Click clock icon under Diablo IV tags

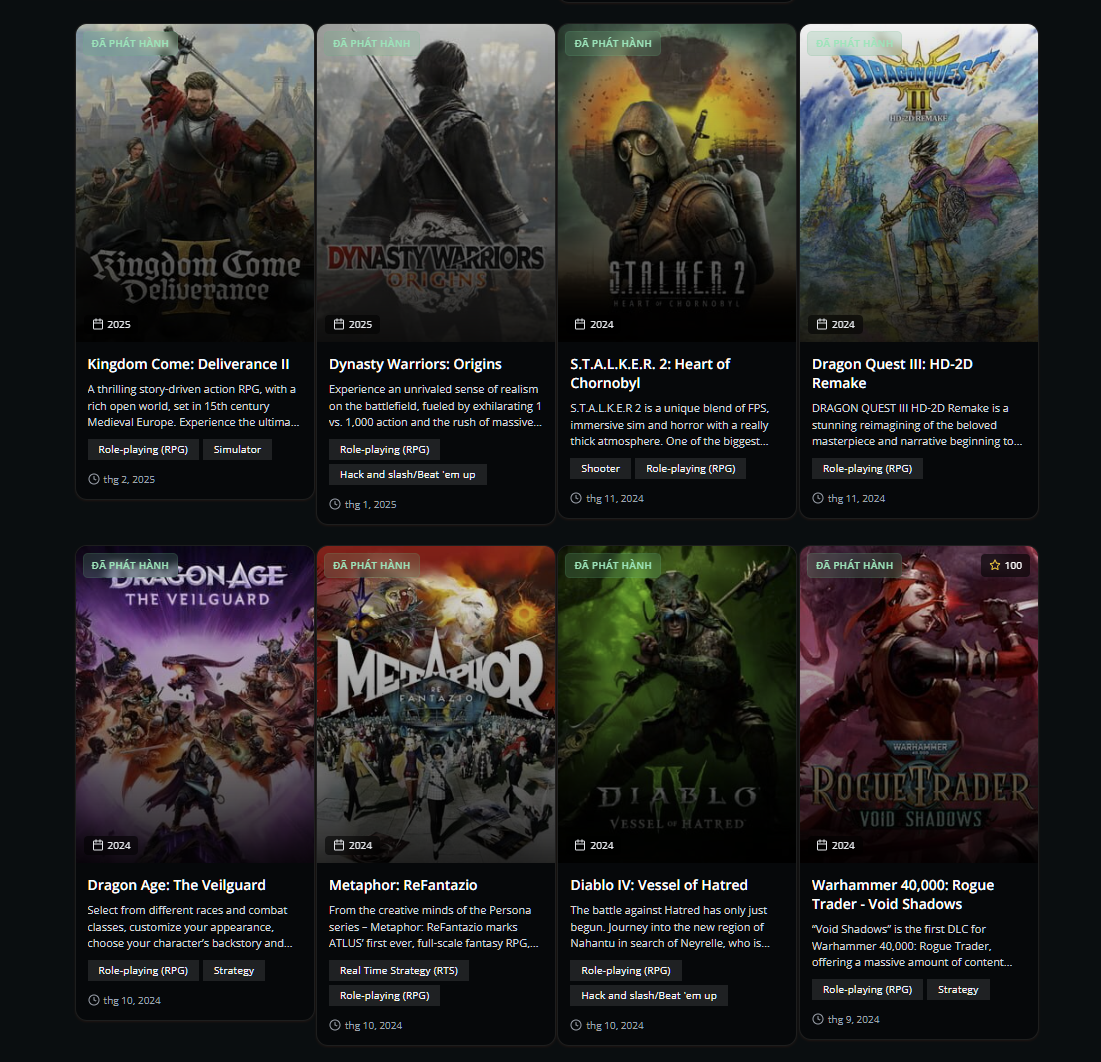pos(576,1025)
